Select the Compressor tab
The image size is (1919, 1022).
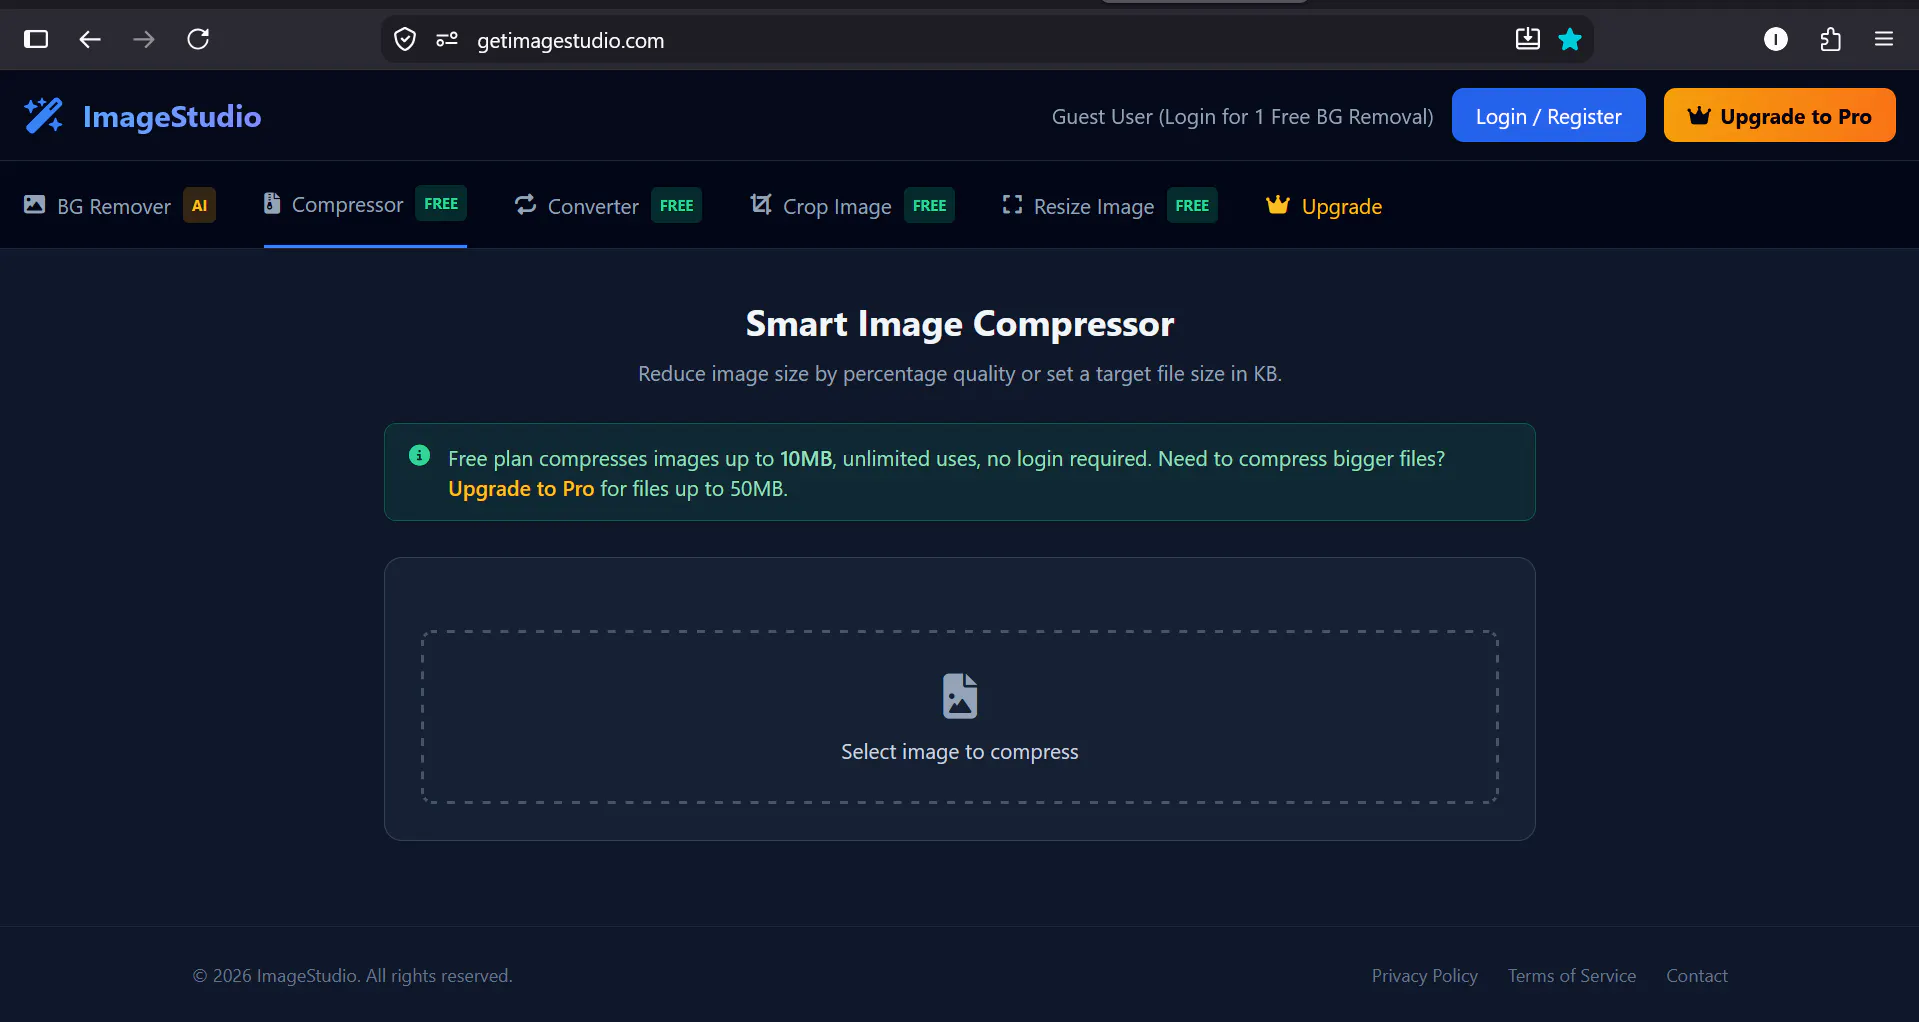pos(365,204)
